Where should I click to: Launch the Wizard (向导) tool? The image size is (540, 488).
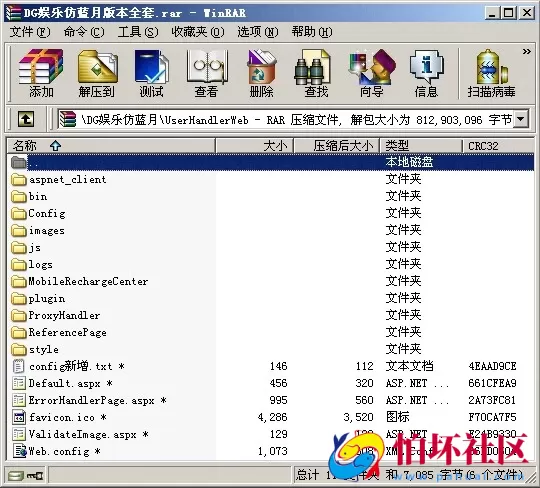click(371, 73)
